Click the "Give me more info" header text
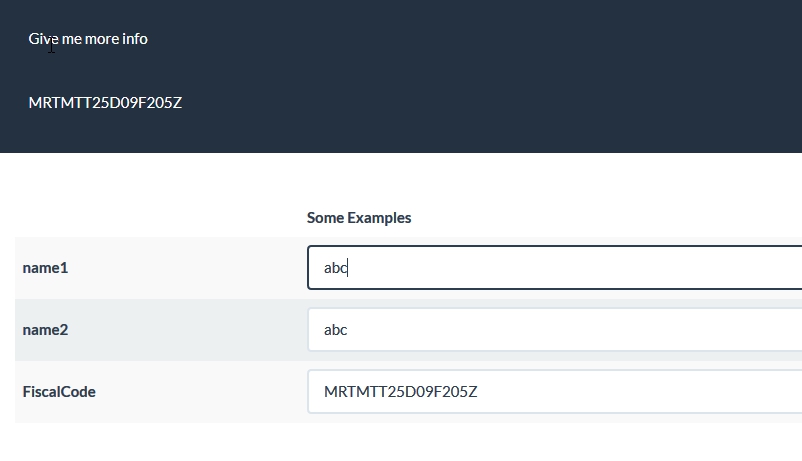 tap(88, 39)
